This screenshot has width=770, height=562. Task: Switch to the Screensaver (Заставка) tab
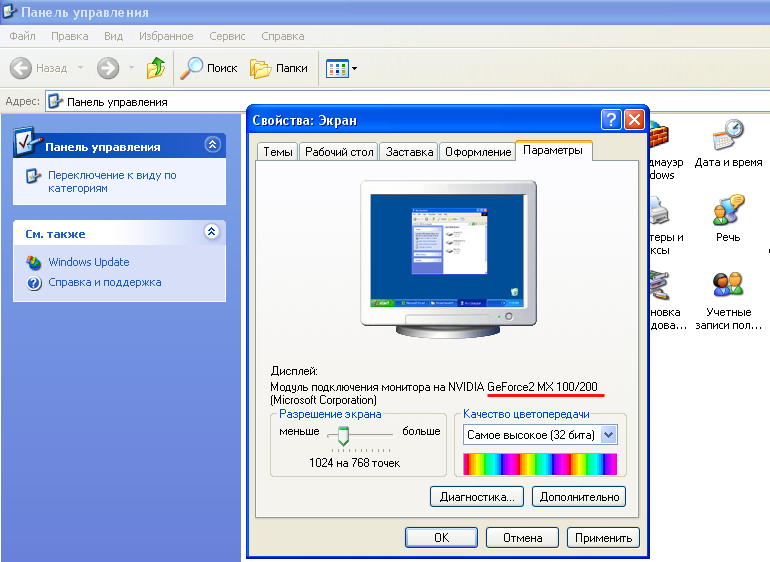[409, 152]
